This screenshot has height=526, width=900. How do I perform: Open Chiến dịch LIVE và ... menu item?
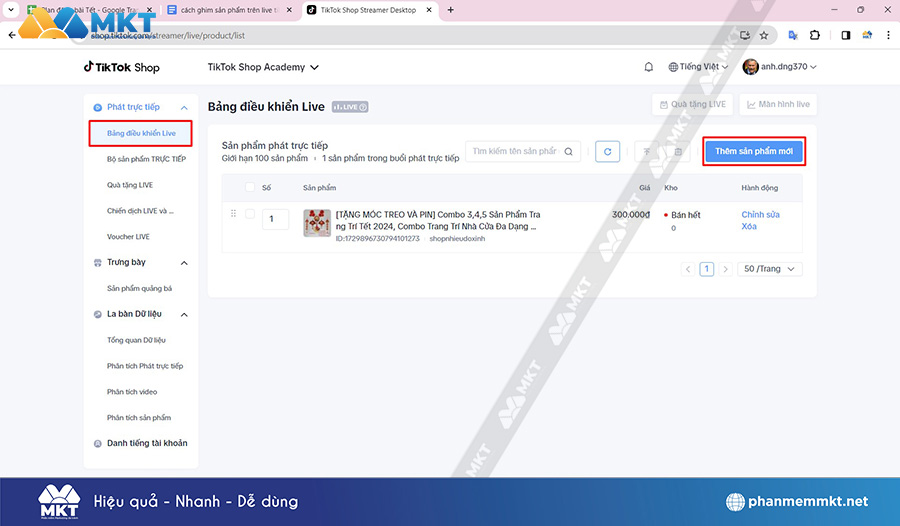140,211
